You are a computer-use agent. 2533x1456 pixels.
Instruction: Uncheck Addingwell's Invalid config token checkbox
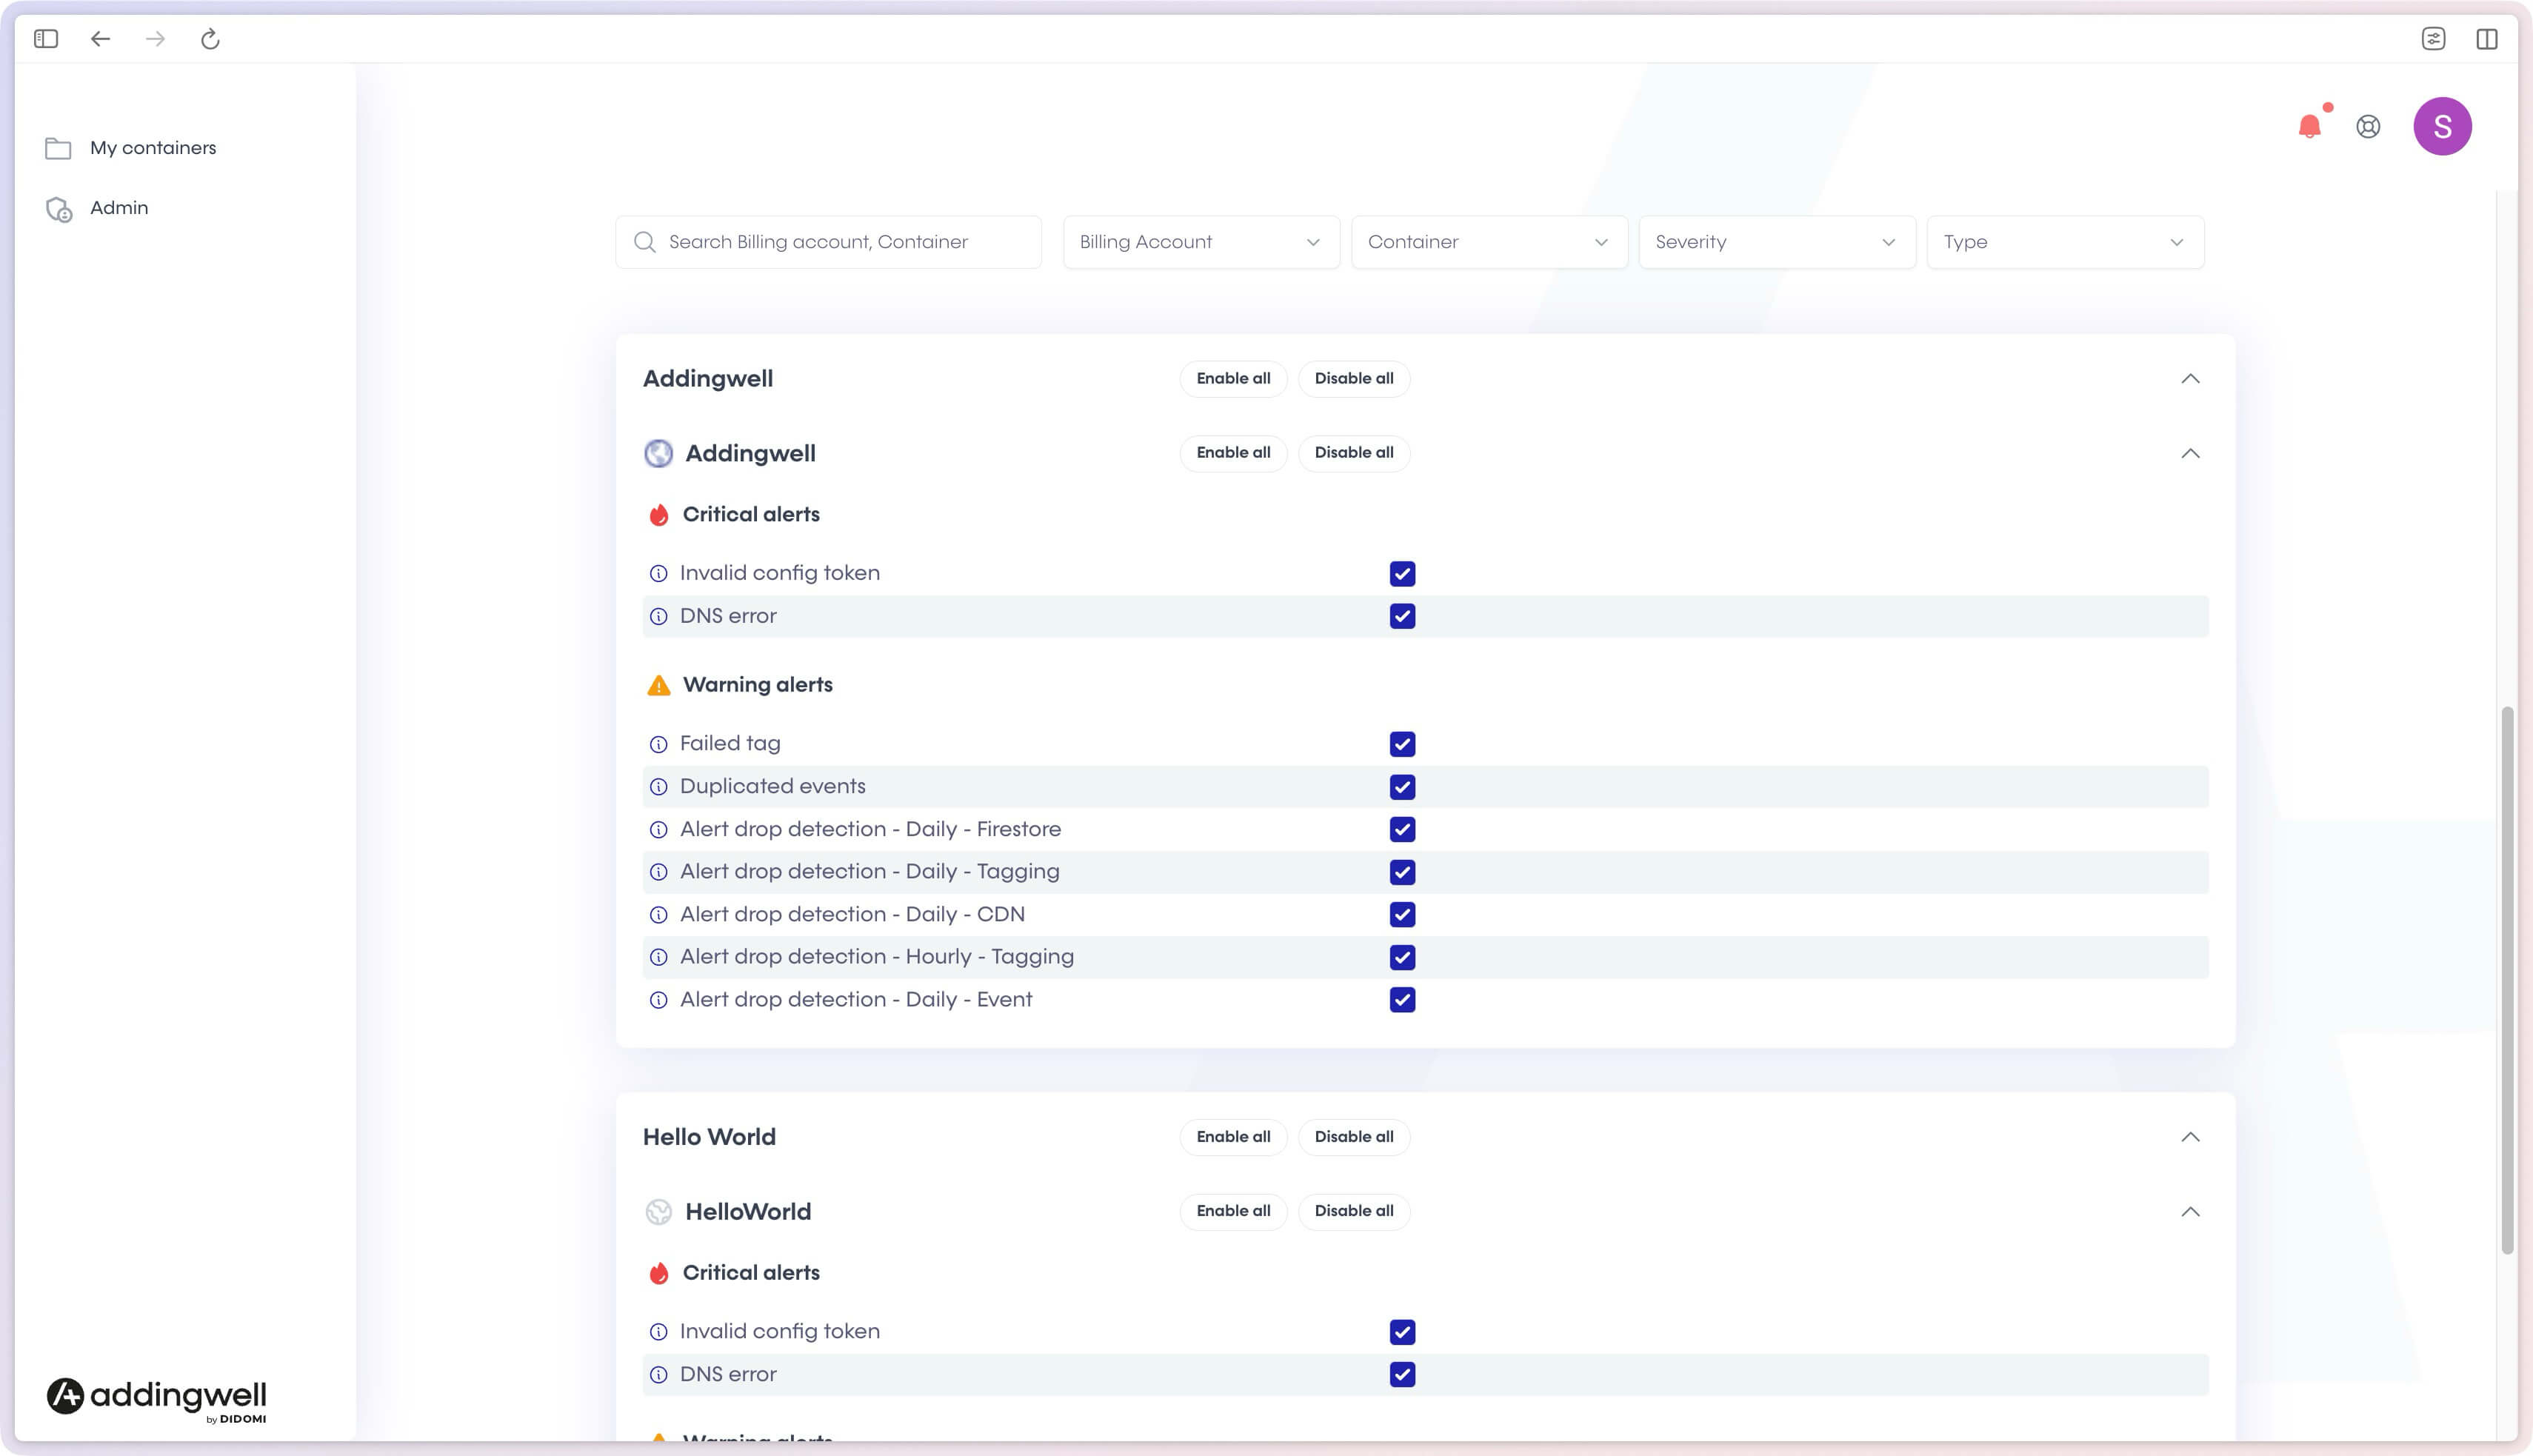tap(1402, 574)
